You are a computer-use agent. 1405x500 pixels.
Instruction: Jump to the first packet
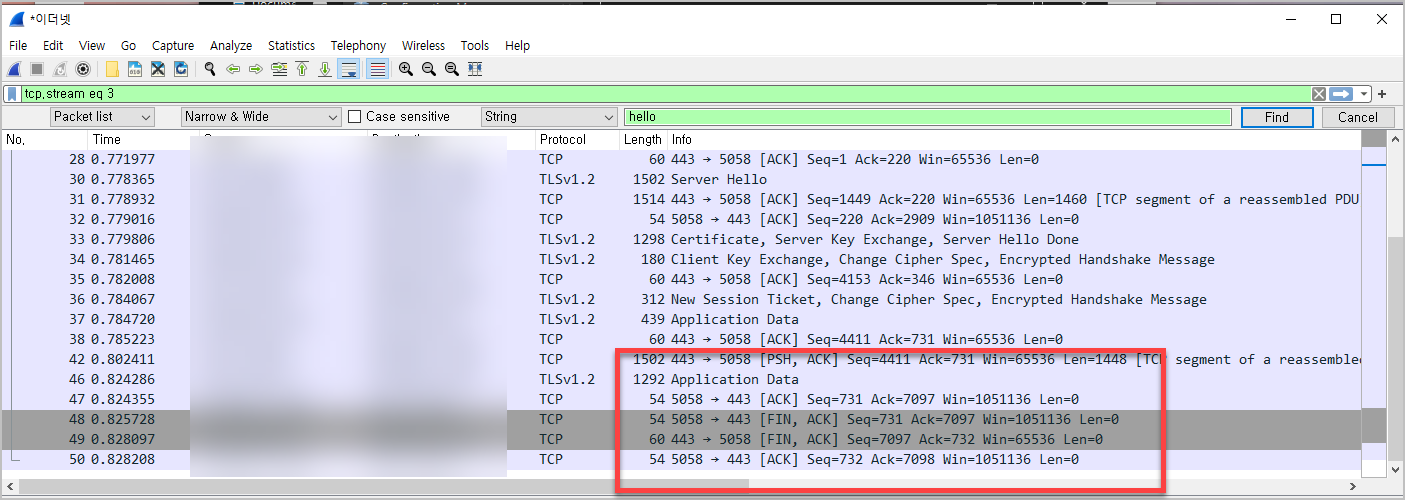302,69
